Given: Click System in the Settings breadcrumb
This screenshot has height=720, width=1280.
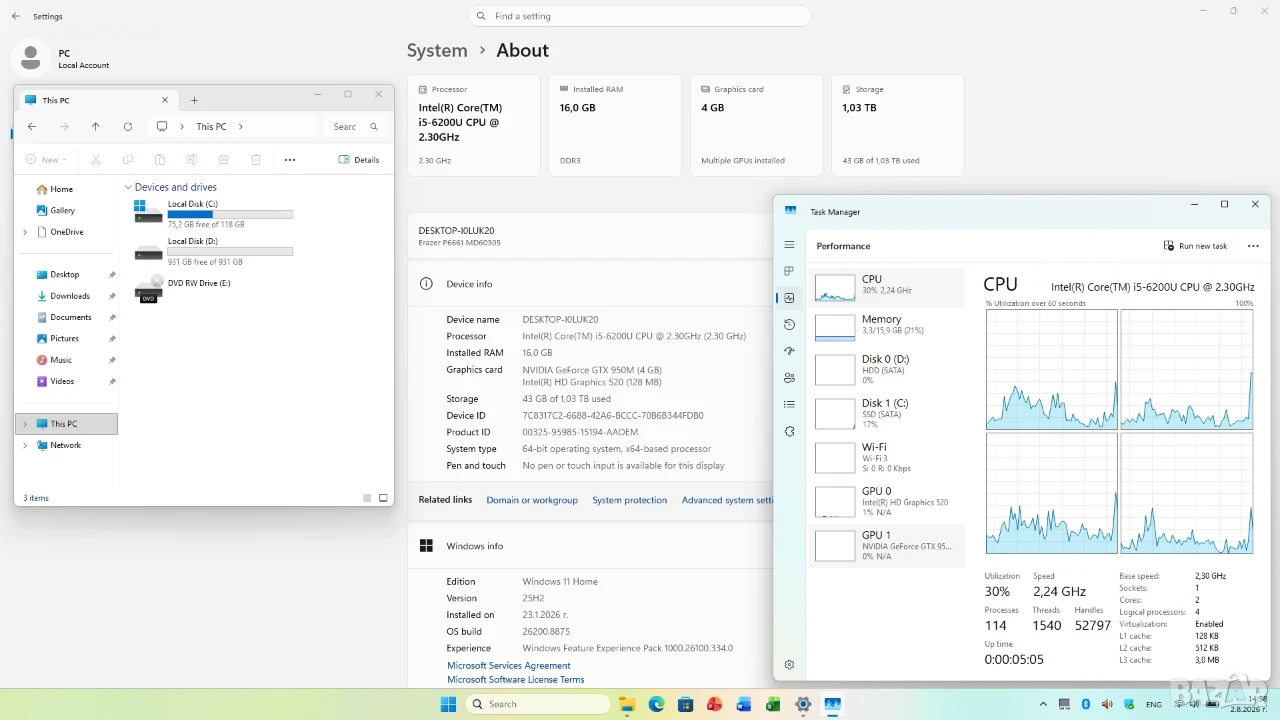Looking at the screenshot, I should tap(437, 50).
